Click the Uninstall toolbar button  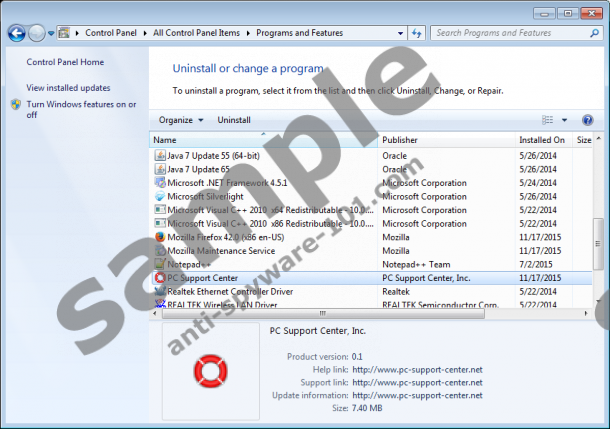[234, 120]
